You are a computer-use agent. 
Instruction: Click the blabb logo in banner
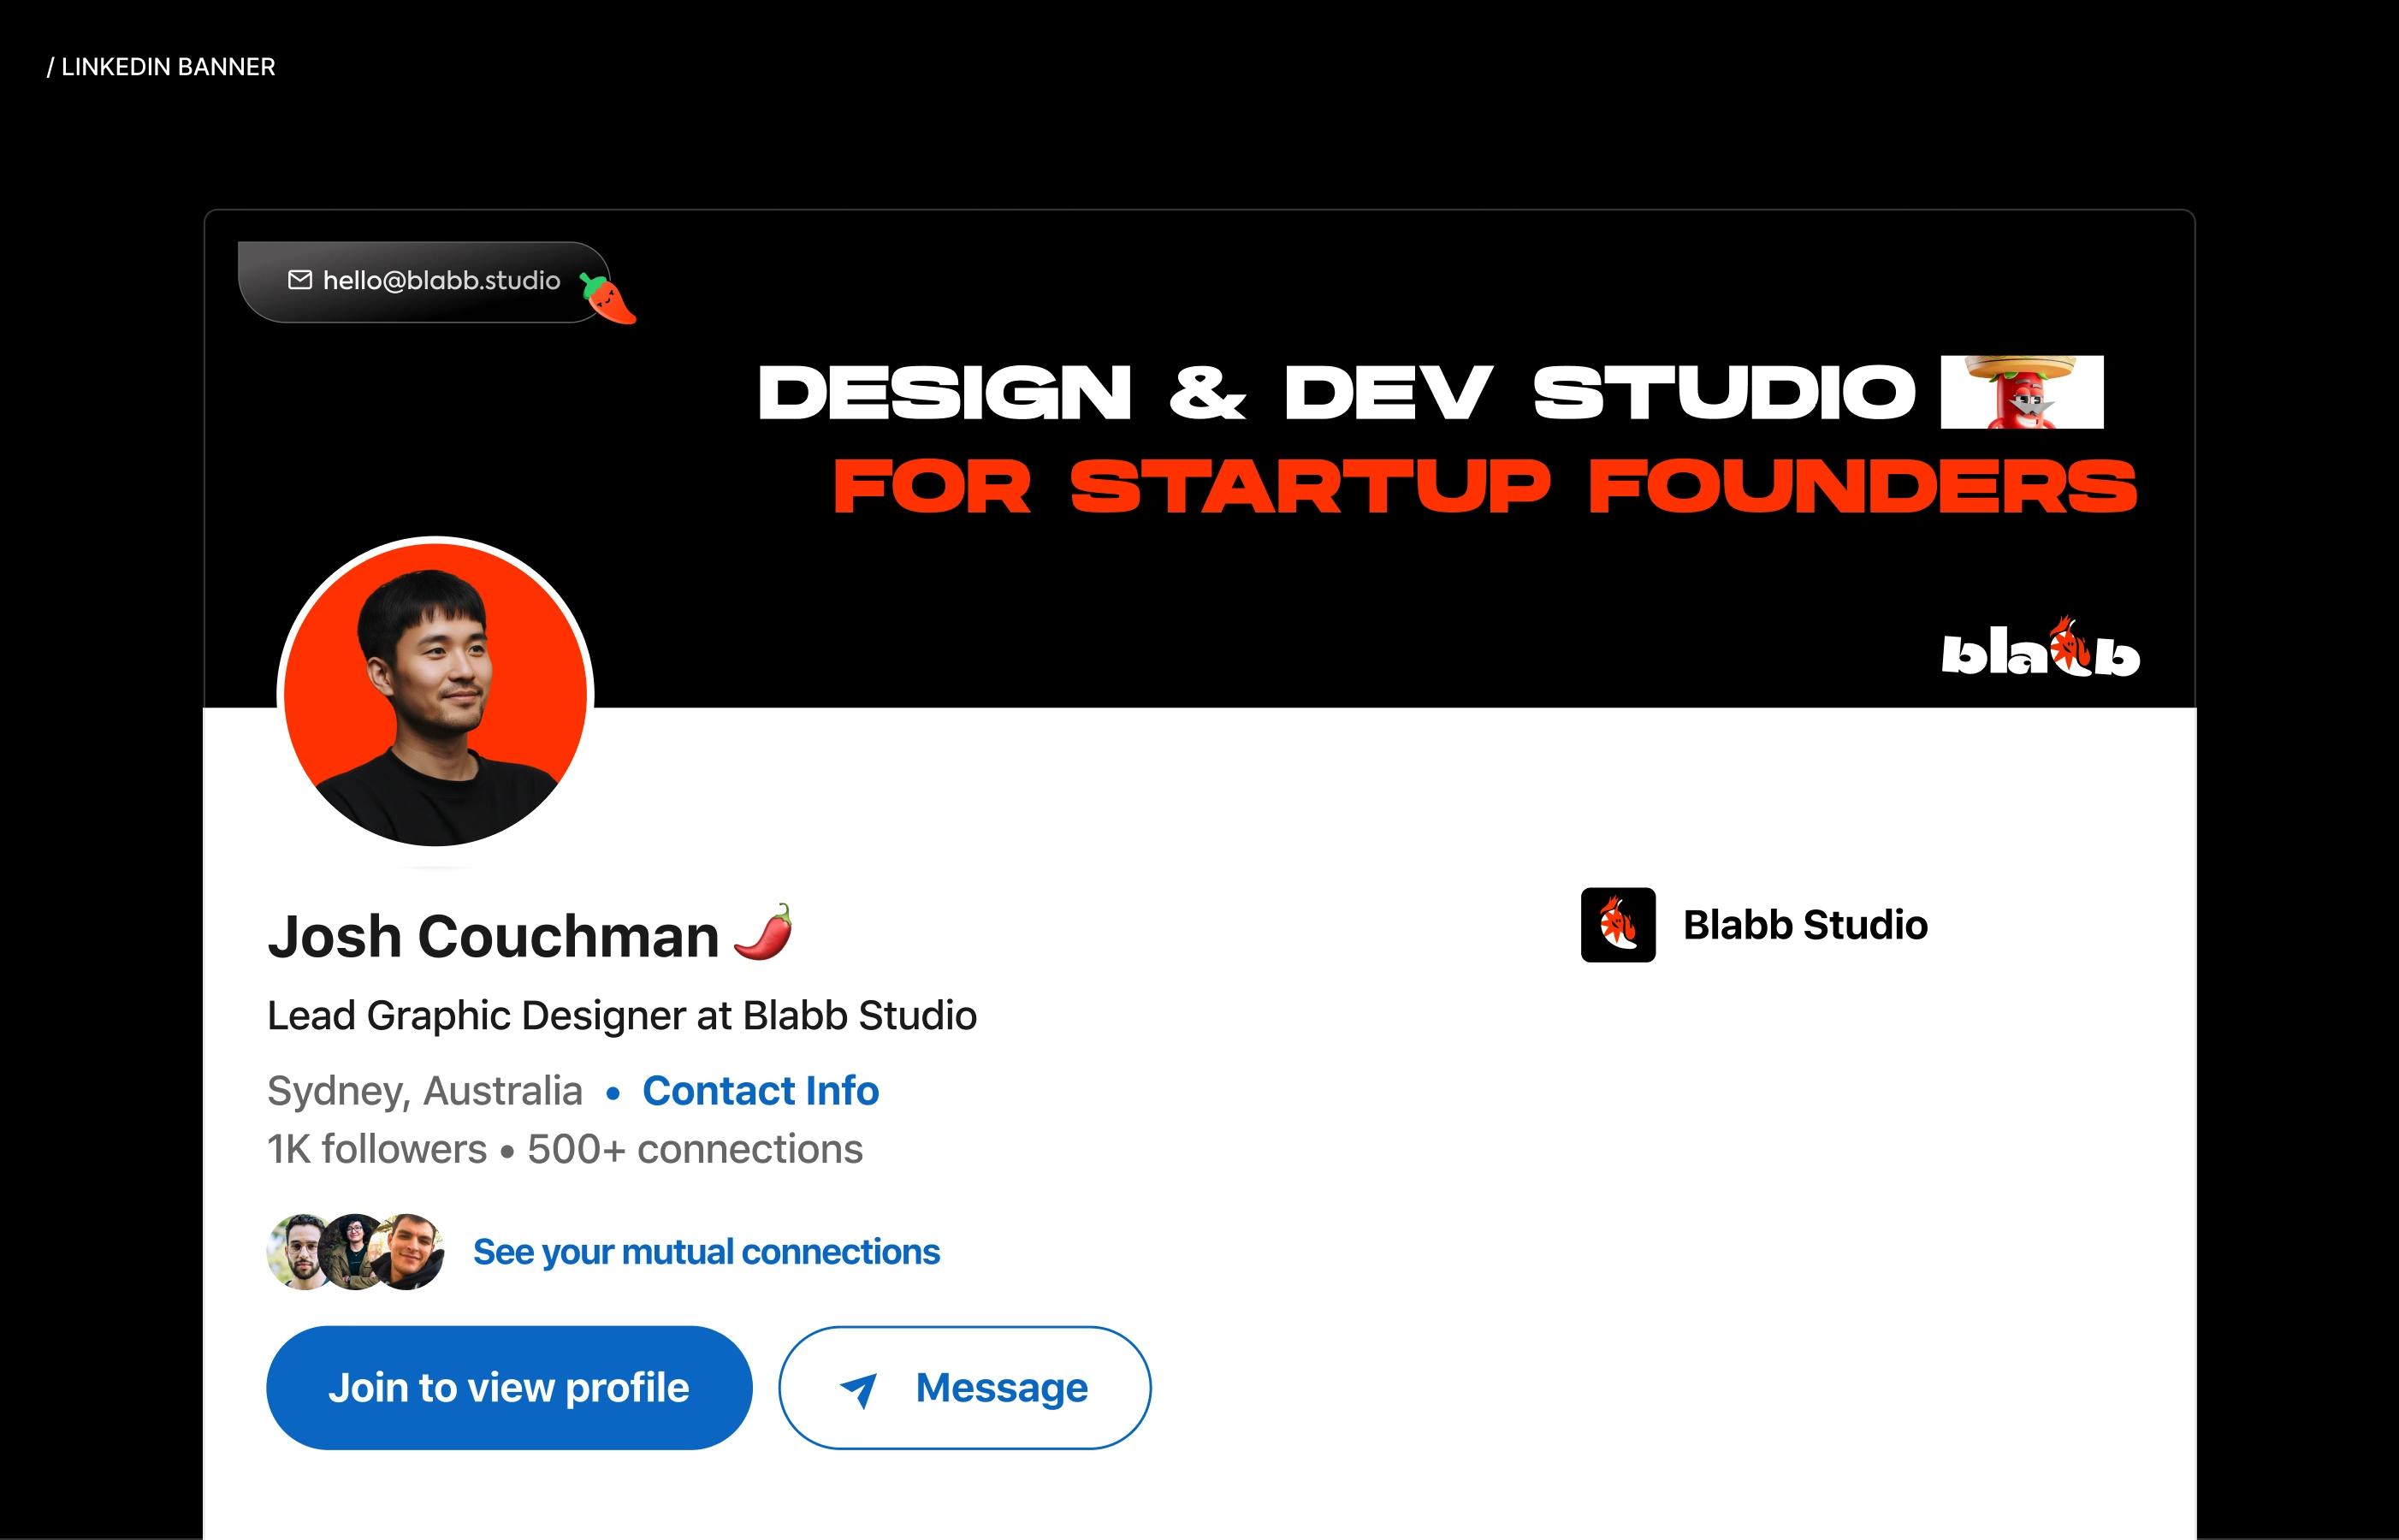point(2039,650)
